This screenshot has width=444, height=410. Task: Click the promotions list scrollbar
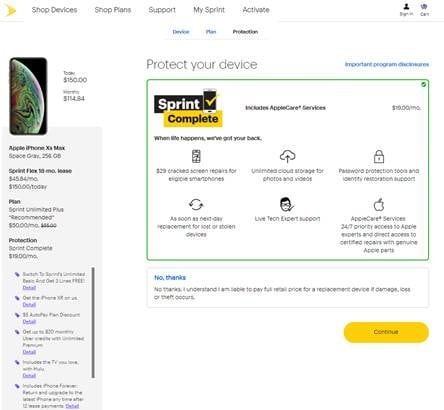93,323
